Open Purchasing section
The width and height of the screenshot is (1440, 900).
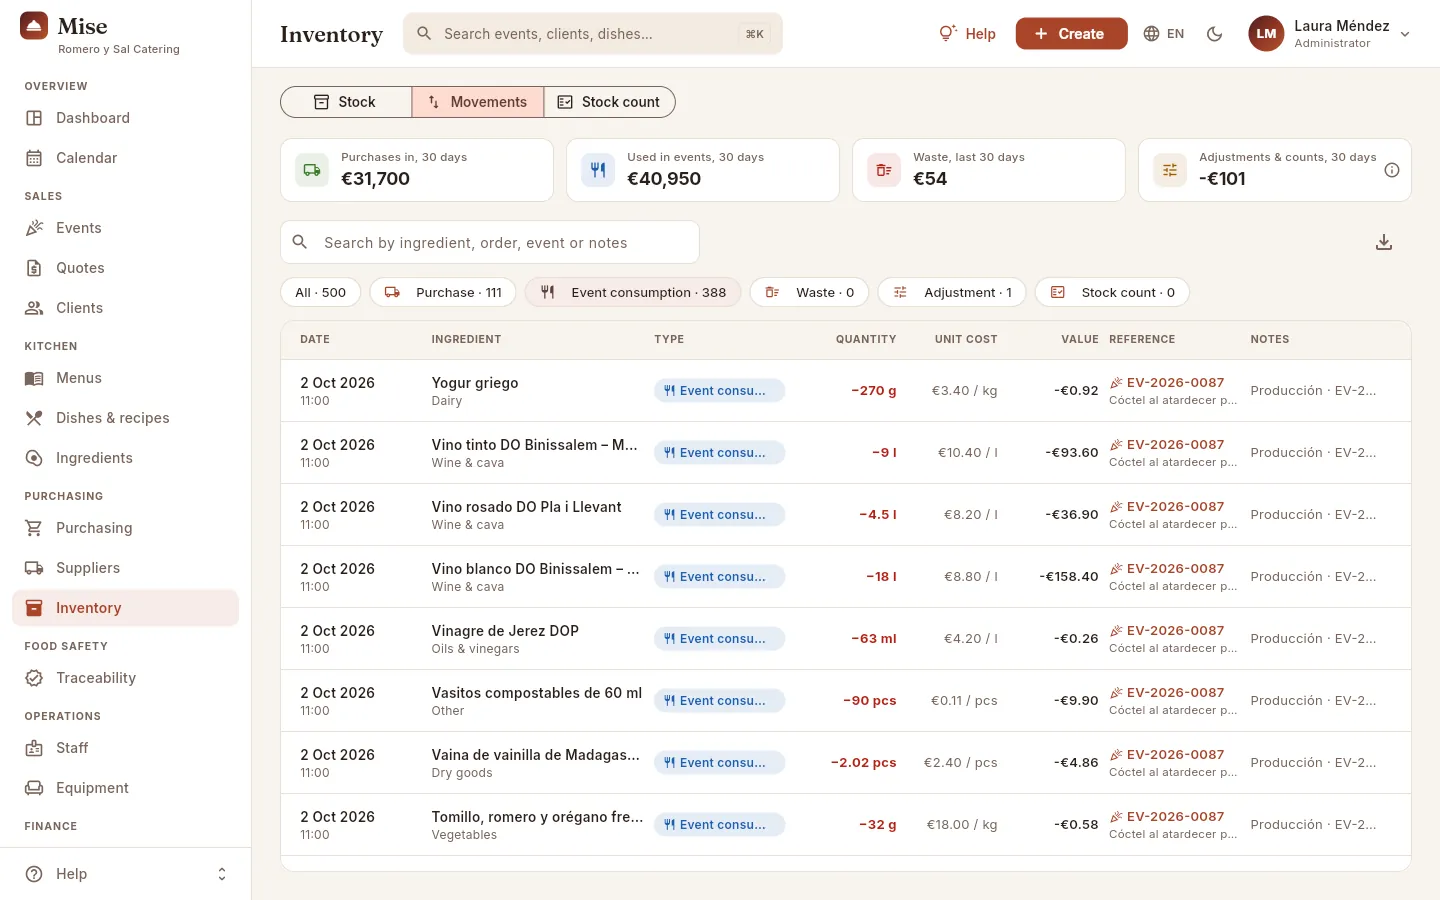point(125,528)
